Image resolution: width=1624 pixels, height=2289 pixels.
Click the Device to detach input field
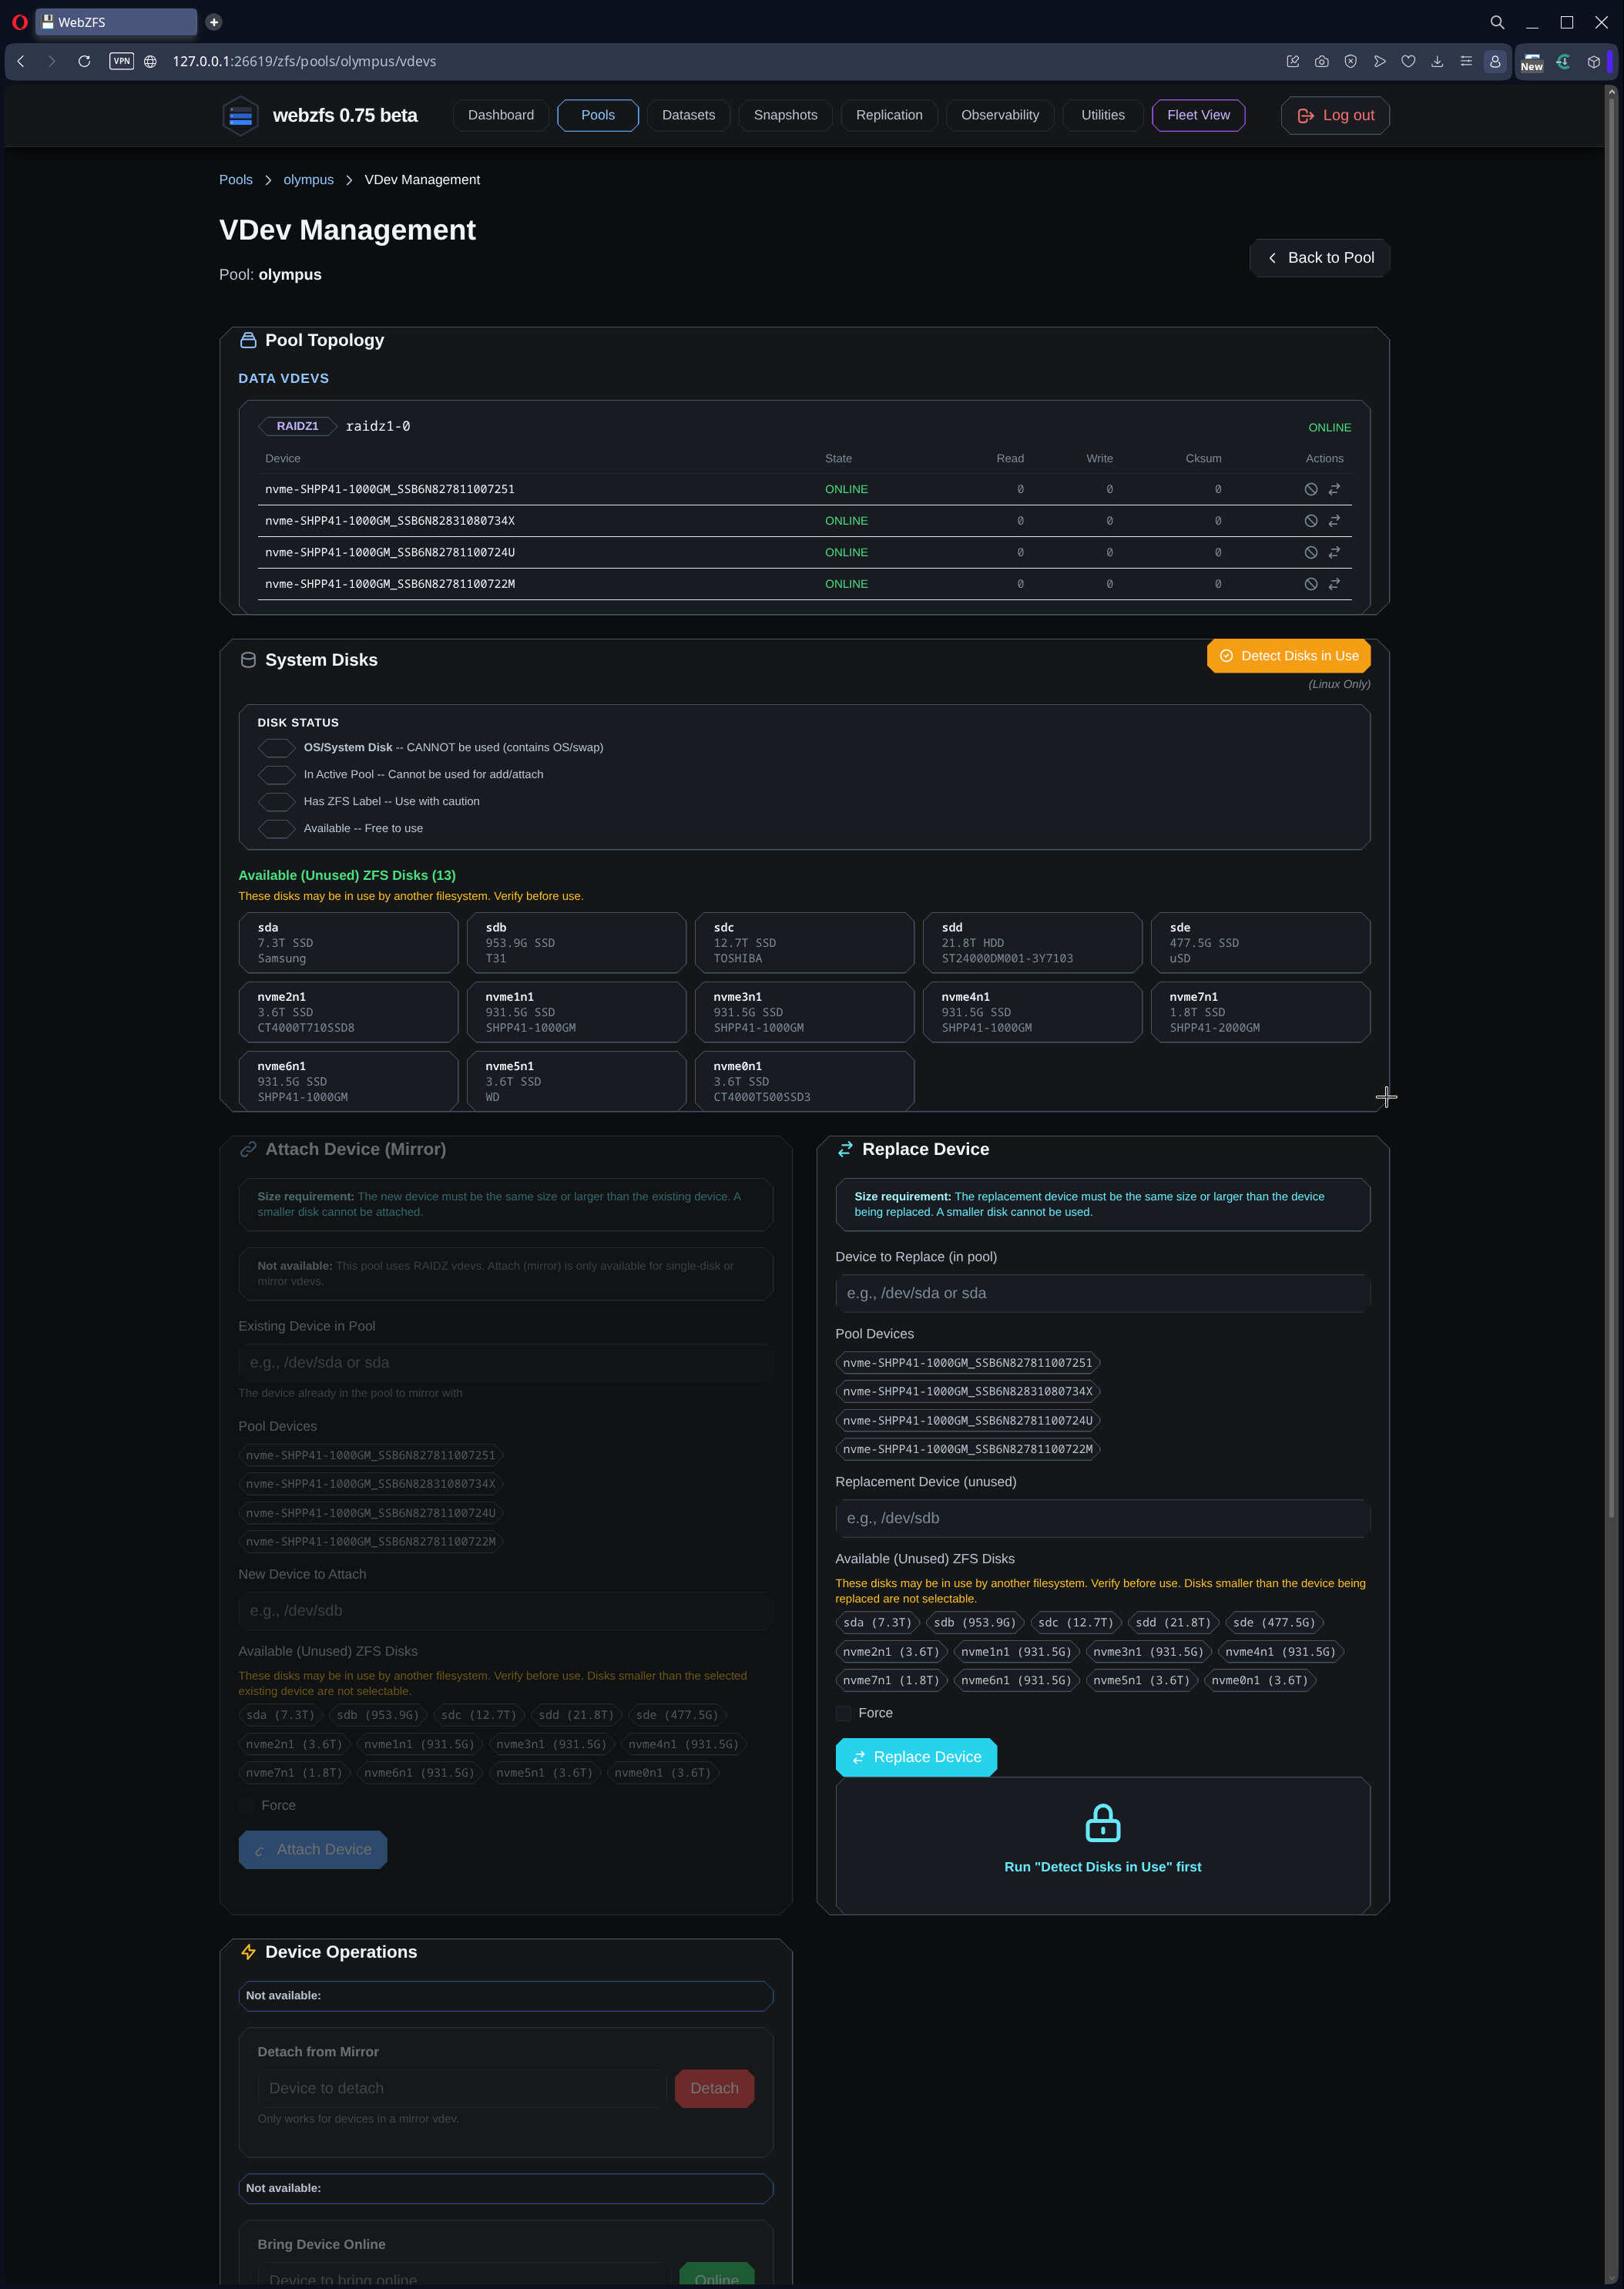pos(462,2088)
